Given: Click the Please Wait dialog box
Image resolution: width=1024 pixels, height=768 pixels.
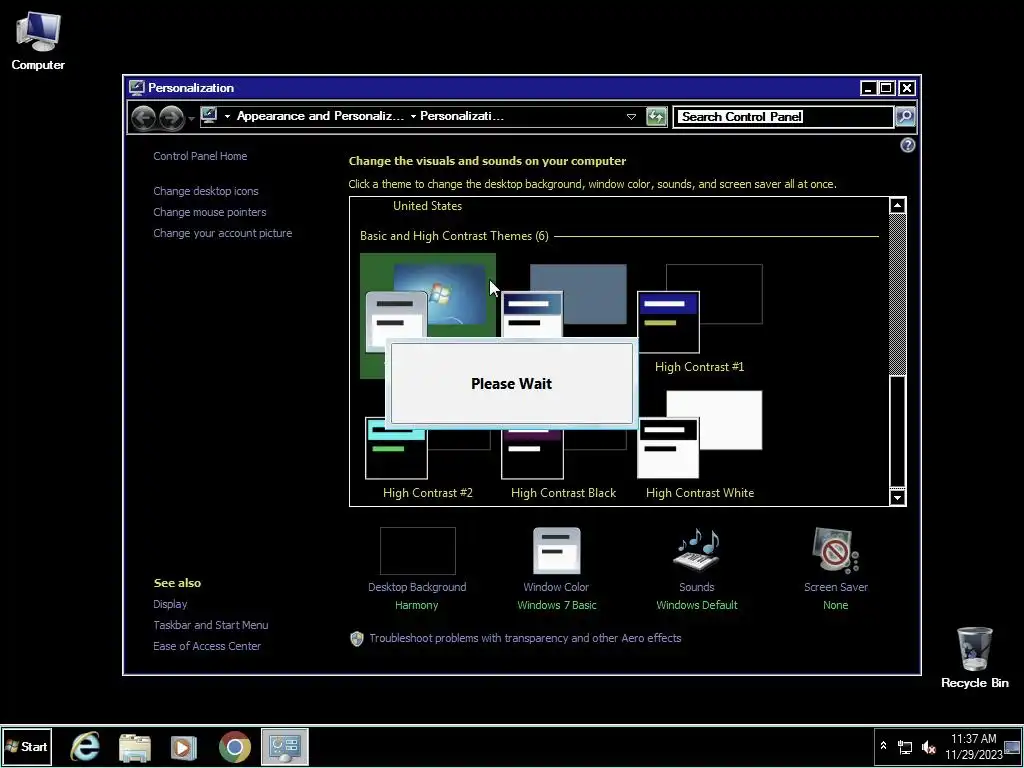Looking at the screenshot, I should (511, 383).
